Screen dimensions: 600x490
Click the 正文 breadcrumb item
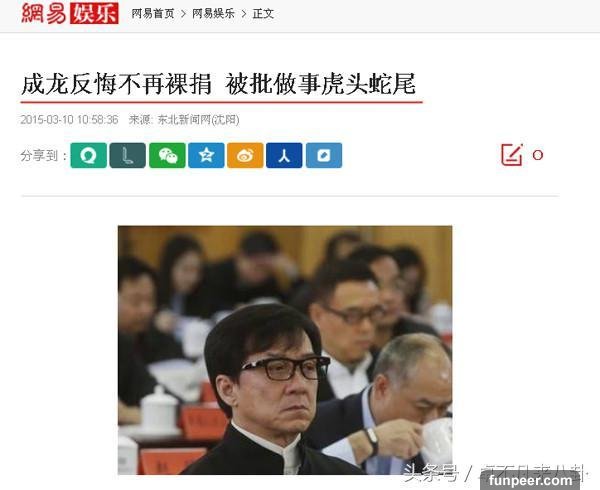pyautogui.click(x=263, y=14)
